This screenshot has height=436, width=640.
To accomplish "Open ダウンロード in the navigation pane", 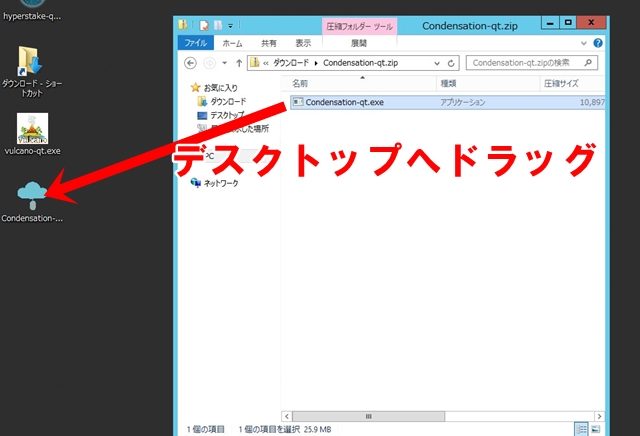I will (222, 101).
